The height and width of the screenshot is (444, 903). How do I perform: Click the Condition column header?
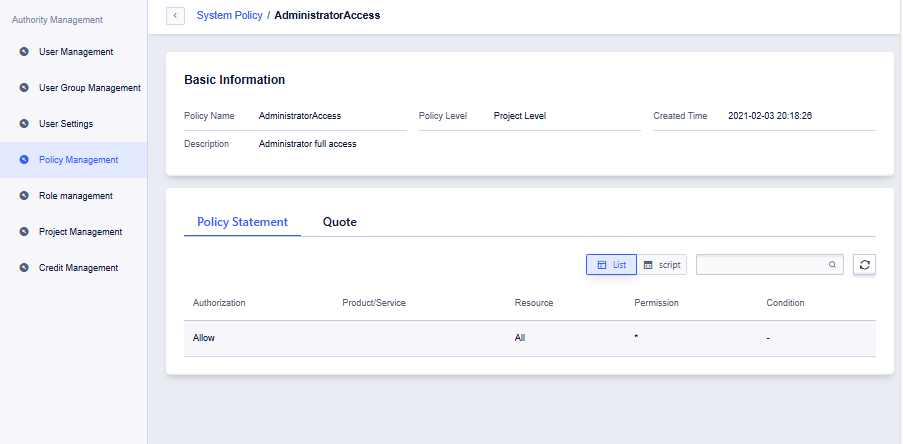(785, 302)
